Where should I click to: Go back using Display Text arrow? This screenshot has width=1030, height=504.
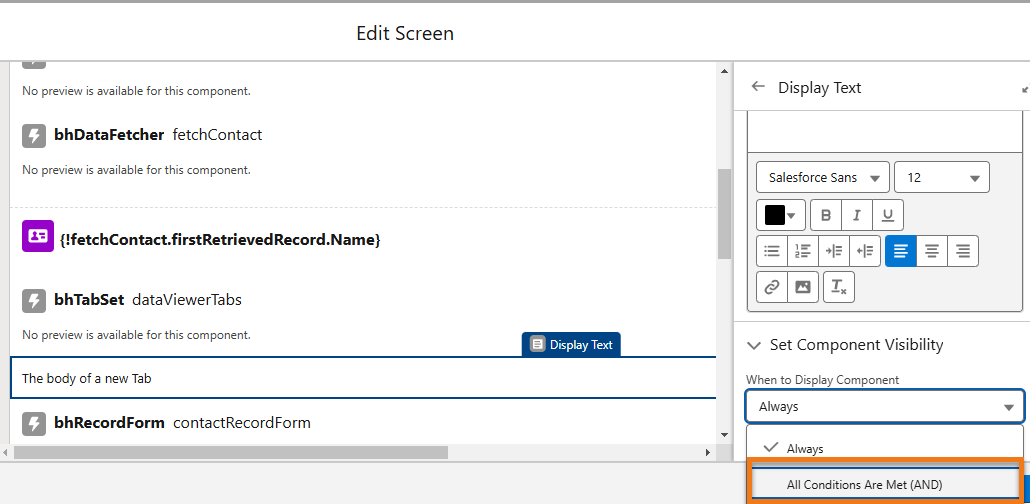click(758, 87)
